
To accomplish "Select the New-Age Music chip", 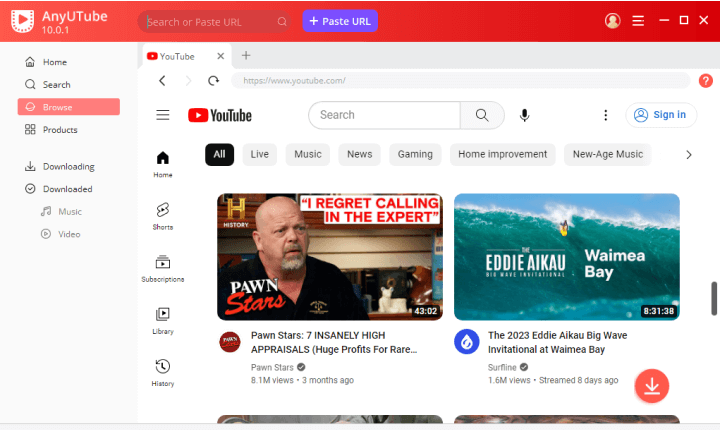I will (608, 154).
